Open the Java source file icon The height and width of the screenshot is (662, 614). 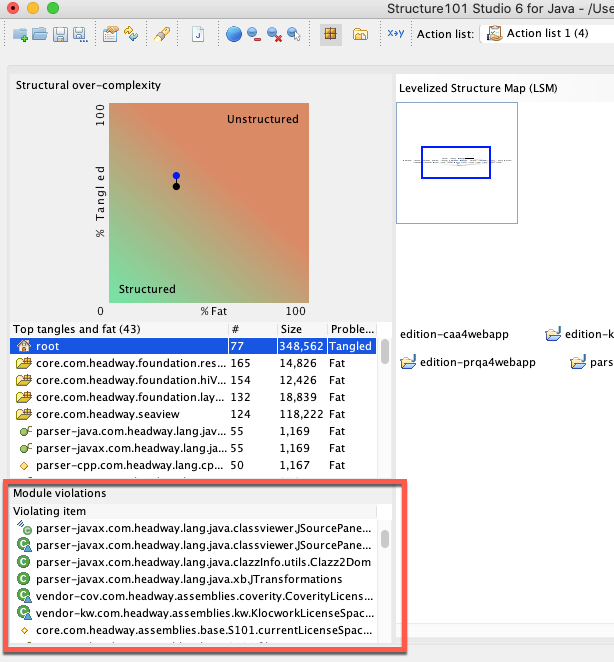click(x=198, y=34)
